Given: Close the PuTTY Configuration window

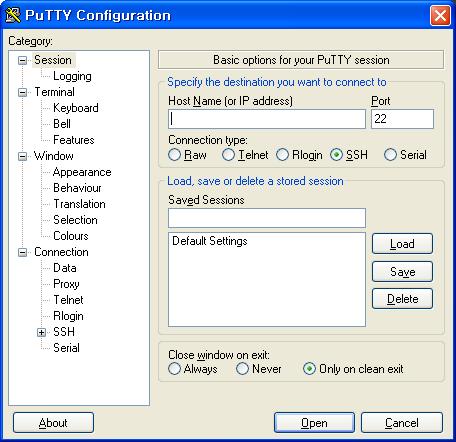Looking at the screenshot, I should (440, 15).
